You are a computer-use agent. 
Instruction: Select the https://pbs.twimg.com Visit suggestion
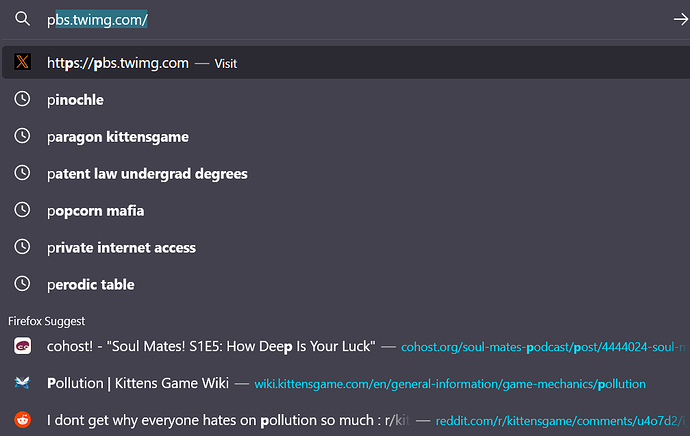pos(346,62)
